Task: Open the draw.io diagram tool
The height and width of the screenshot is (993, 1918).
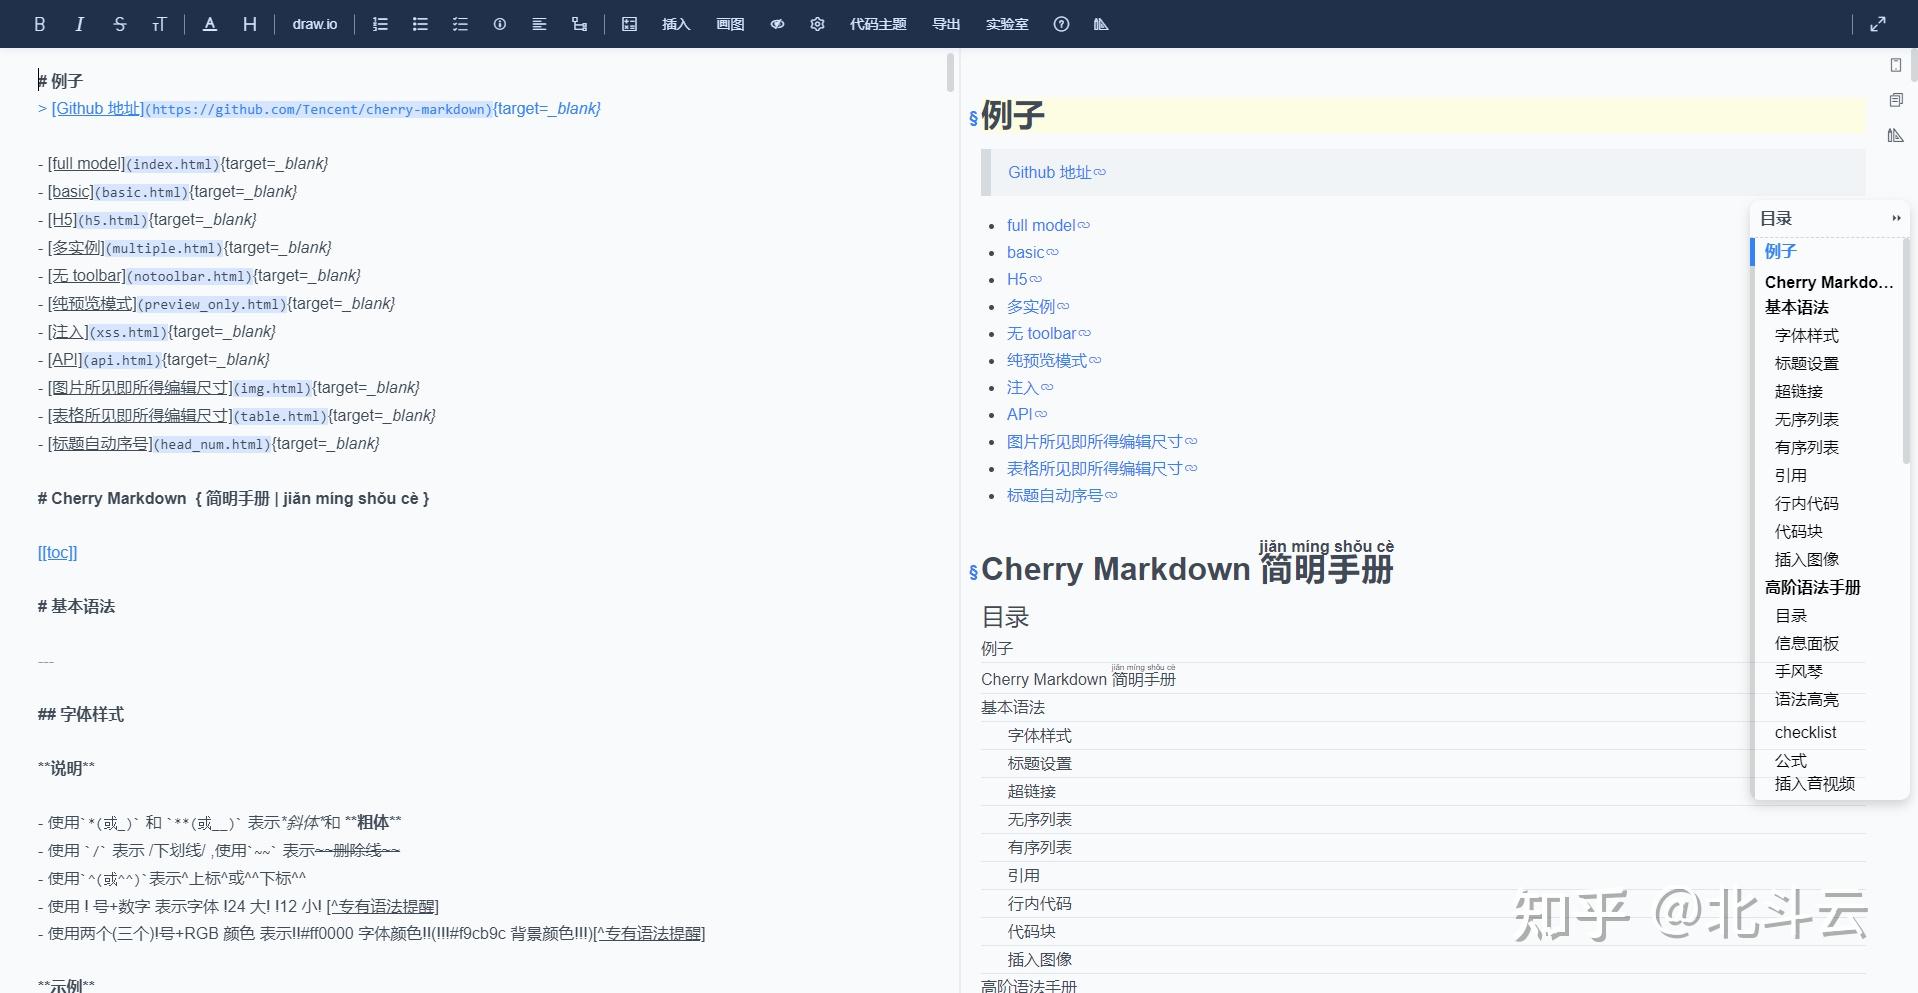Action: tap(314, 24)
